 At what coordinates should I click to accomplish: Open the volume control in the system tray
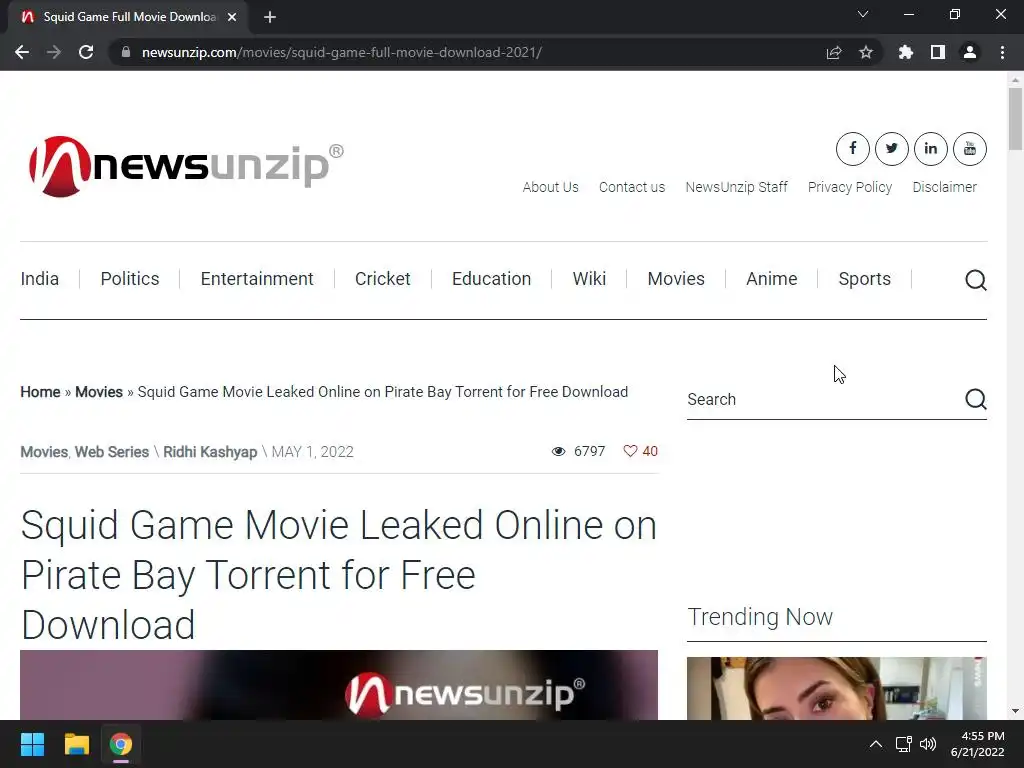pos(928,744)
